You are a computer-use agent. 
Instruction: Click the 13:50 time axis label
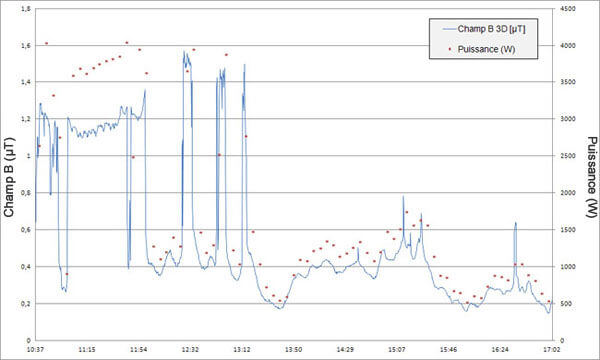(293, 349)
